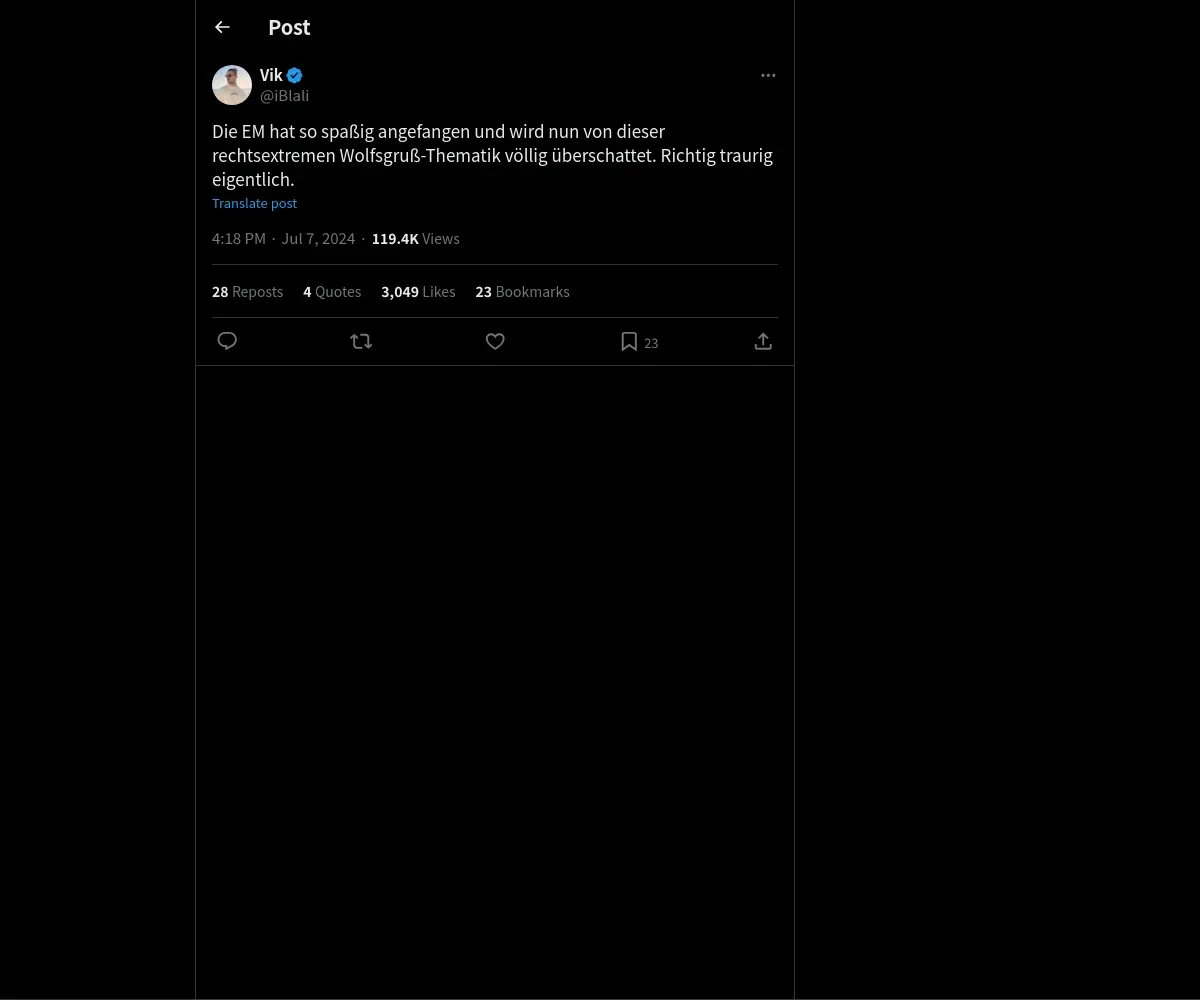The image size is (1200, 1000).
Task: Click the reply speech bubble icon
Action: 227,341
